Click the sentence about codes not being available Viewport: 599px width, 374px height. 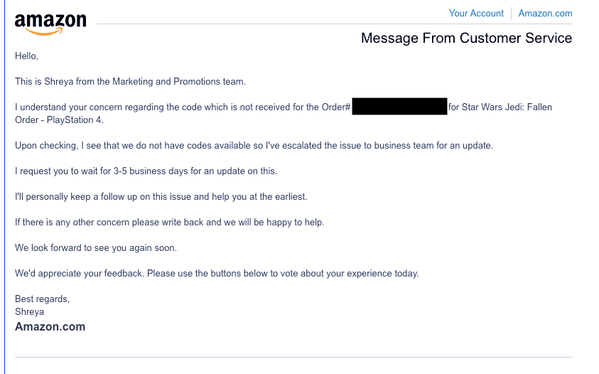point(254,146)
